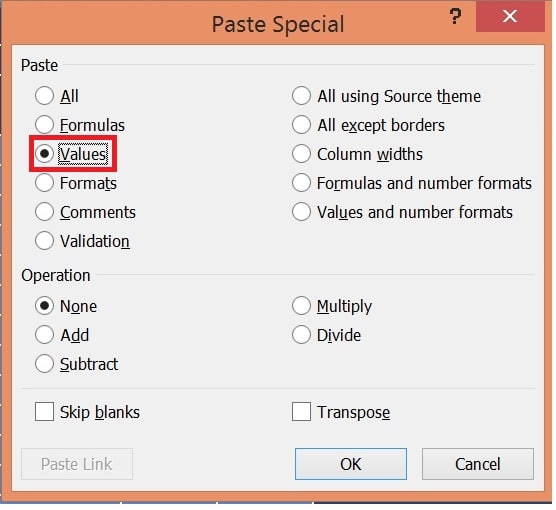Image resolution: width=556 pixels, height=510 pixels.
Task: Set the operation to Add
Action: coord(44,335)
